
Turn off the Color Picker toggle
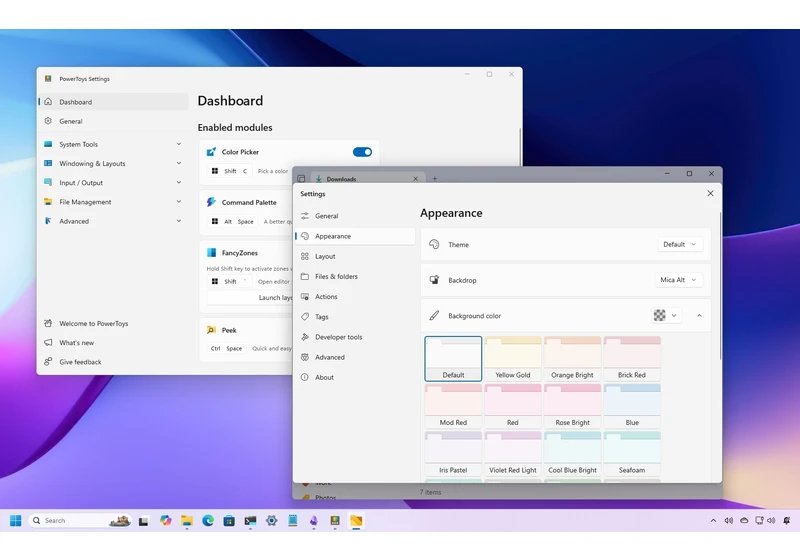[x=362, y=152]
